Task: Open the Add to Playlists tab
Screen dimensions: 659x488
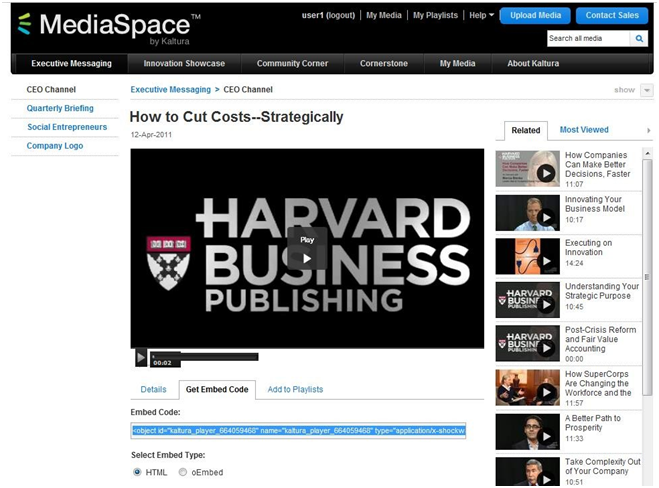Action: (x=295, y=389)
